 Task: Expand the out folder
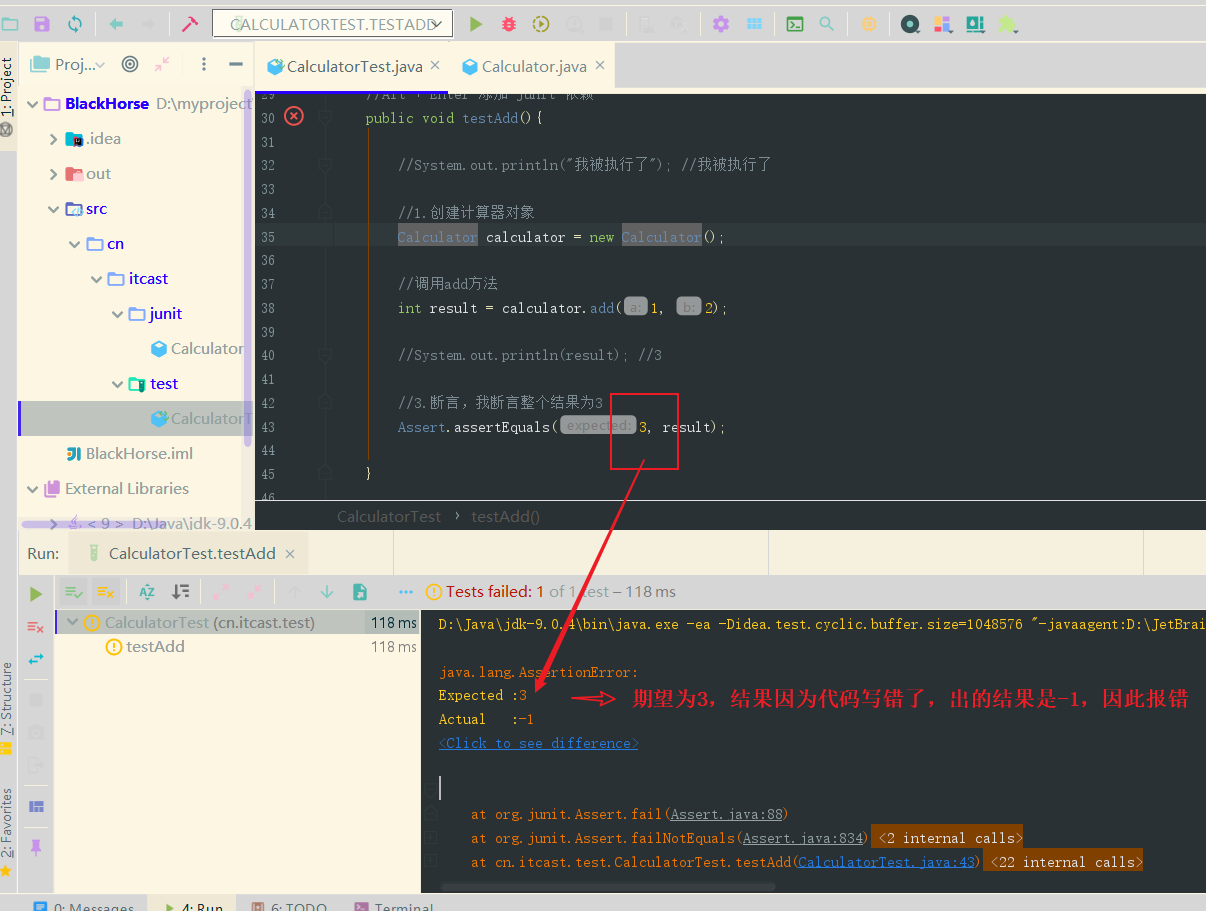[x=54, y=174]
